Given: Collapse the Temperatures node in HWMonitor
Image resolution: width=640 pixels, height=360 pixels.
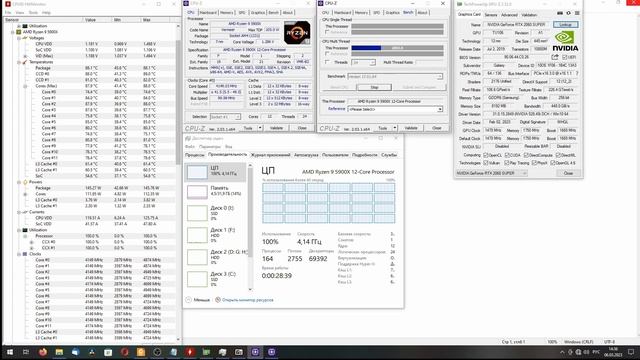Looking at the screenshot, I should click(19, 62).
